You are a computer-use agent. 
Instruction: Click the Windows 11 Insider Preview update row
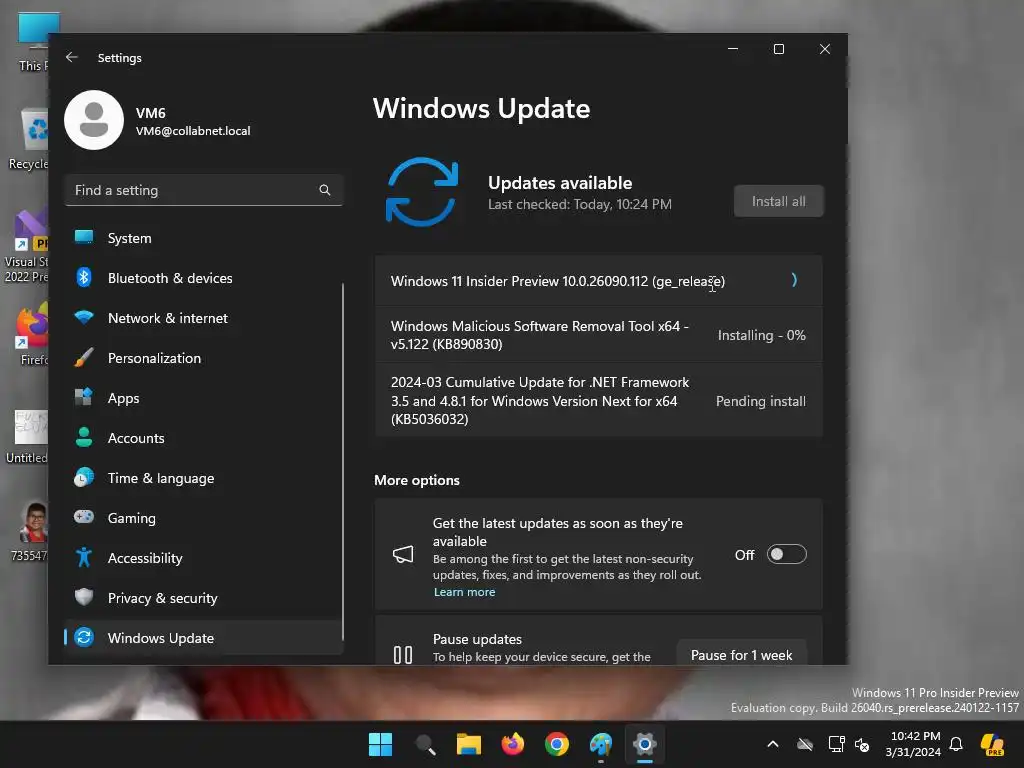(x=598, y=281)
